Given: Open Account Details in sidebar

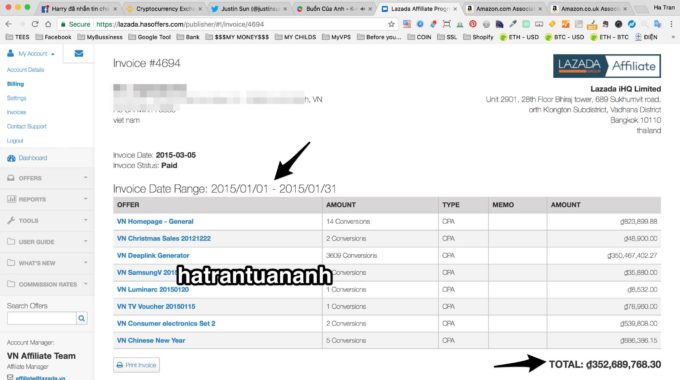Looking at the screenshot, I should click(x=25, y=70).
